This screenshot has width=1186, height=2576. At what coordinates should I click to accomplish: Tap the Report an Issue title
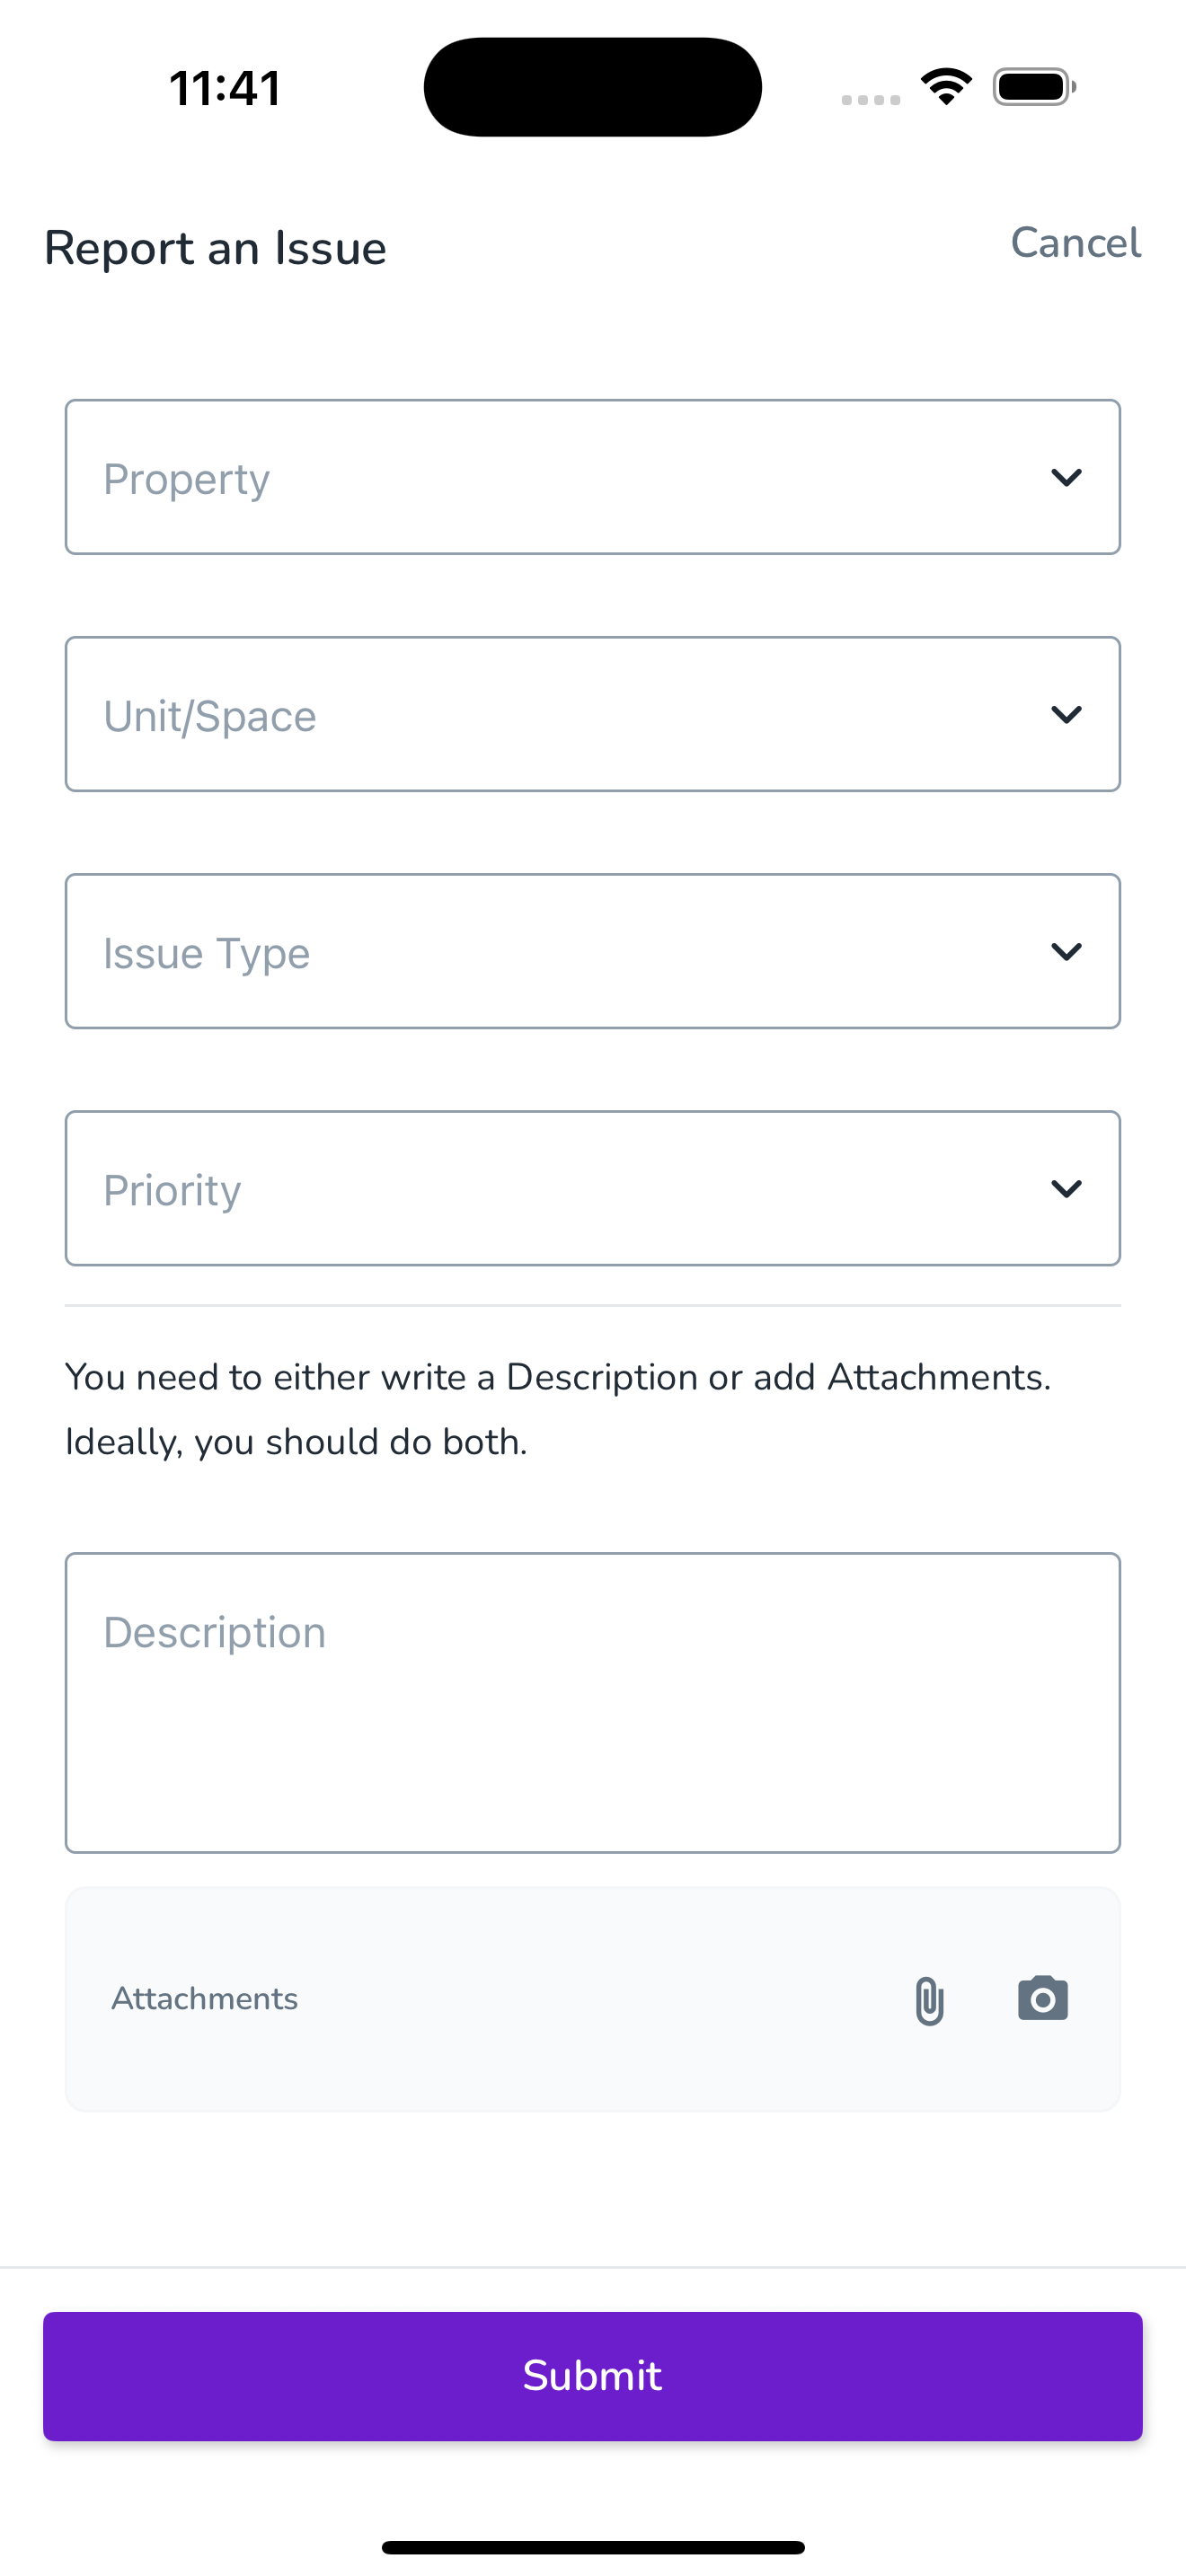215,248
